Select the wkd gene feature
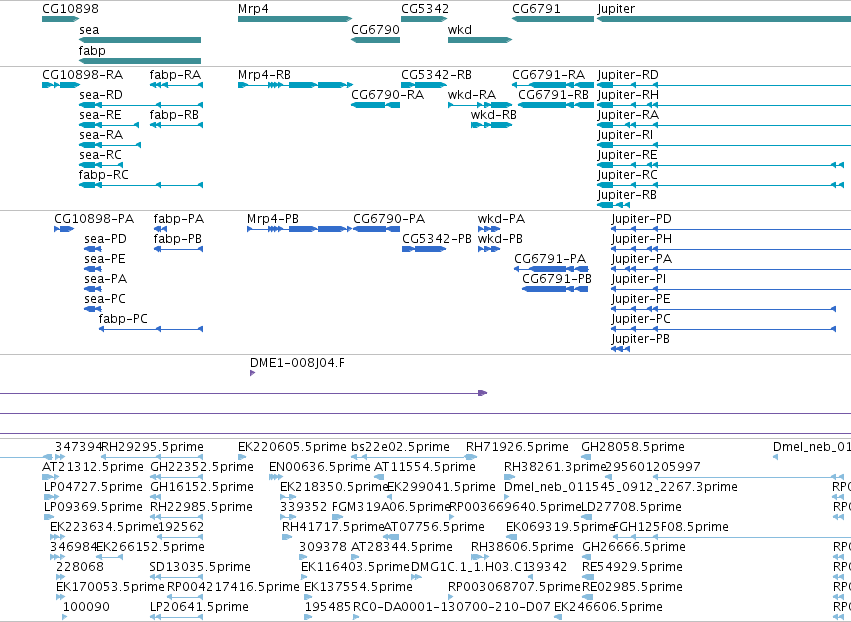Viewport: 851px width, 622px height. tap(480, 40)
